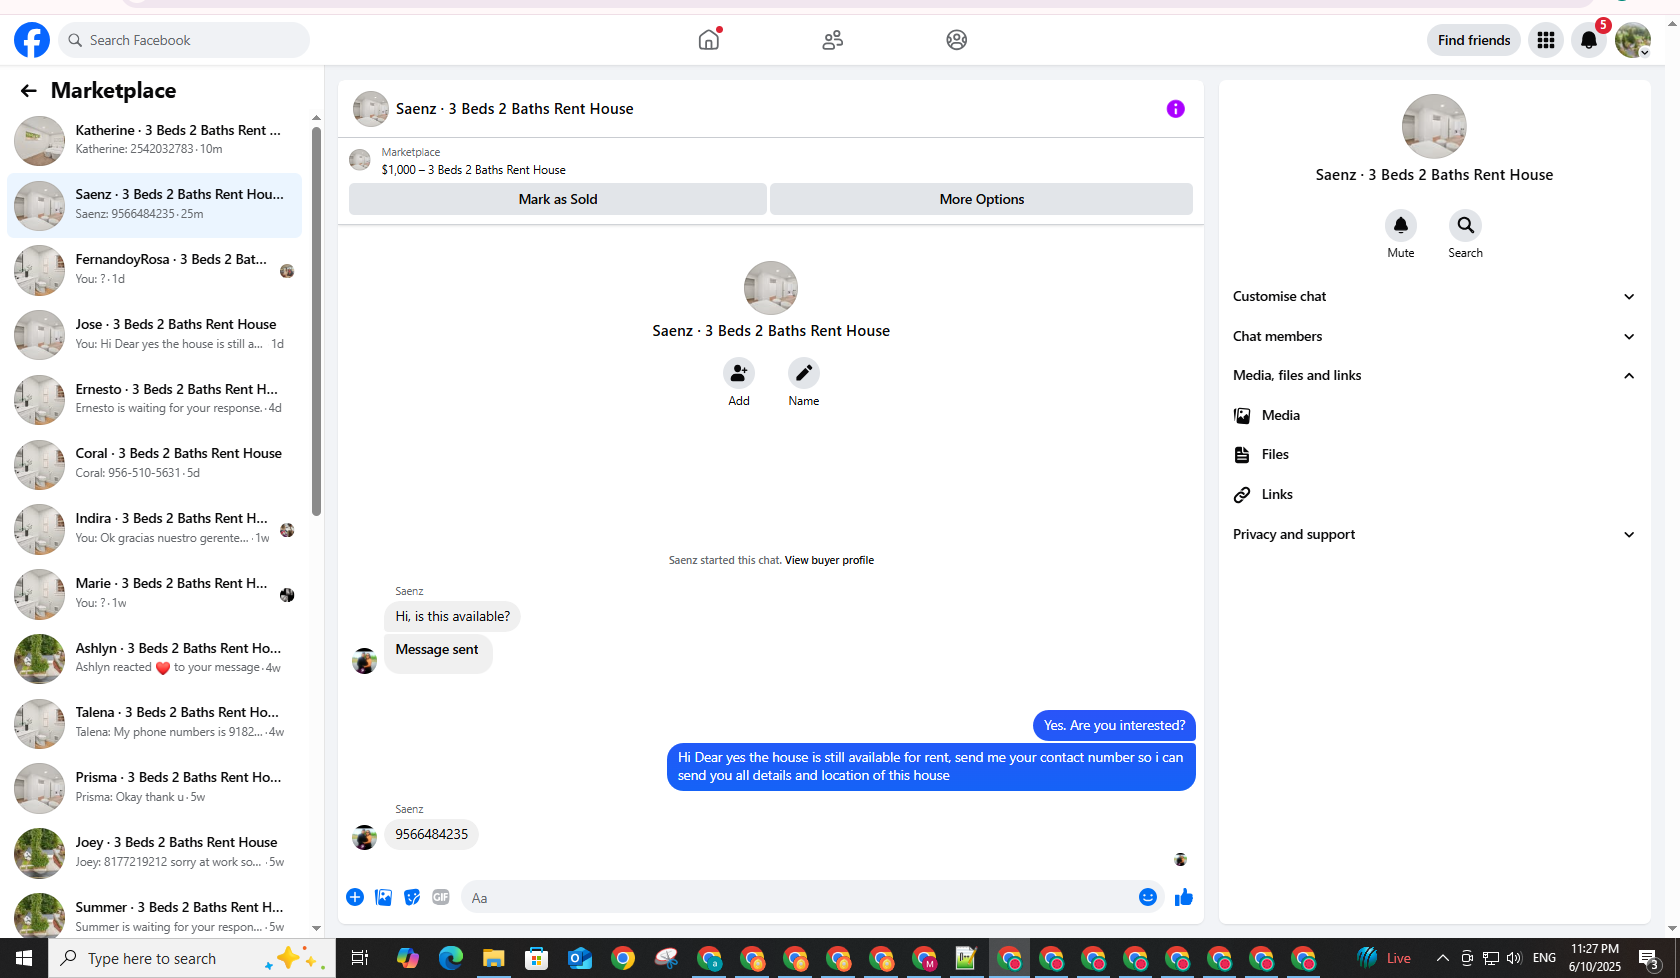Click the Aa message input field
The image size is (1680, 978).
coord(797,897)
